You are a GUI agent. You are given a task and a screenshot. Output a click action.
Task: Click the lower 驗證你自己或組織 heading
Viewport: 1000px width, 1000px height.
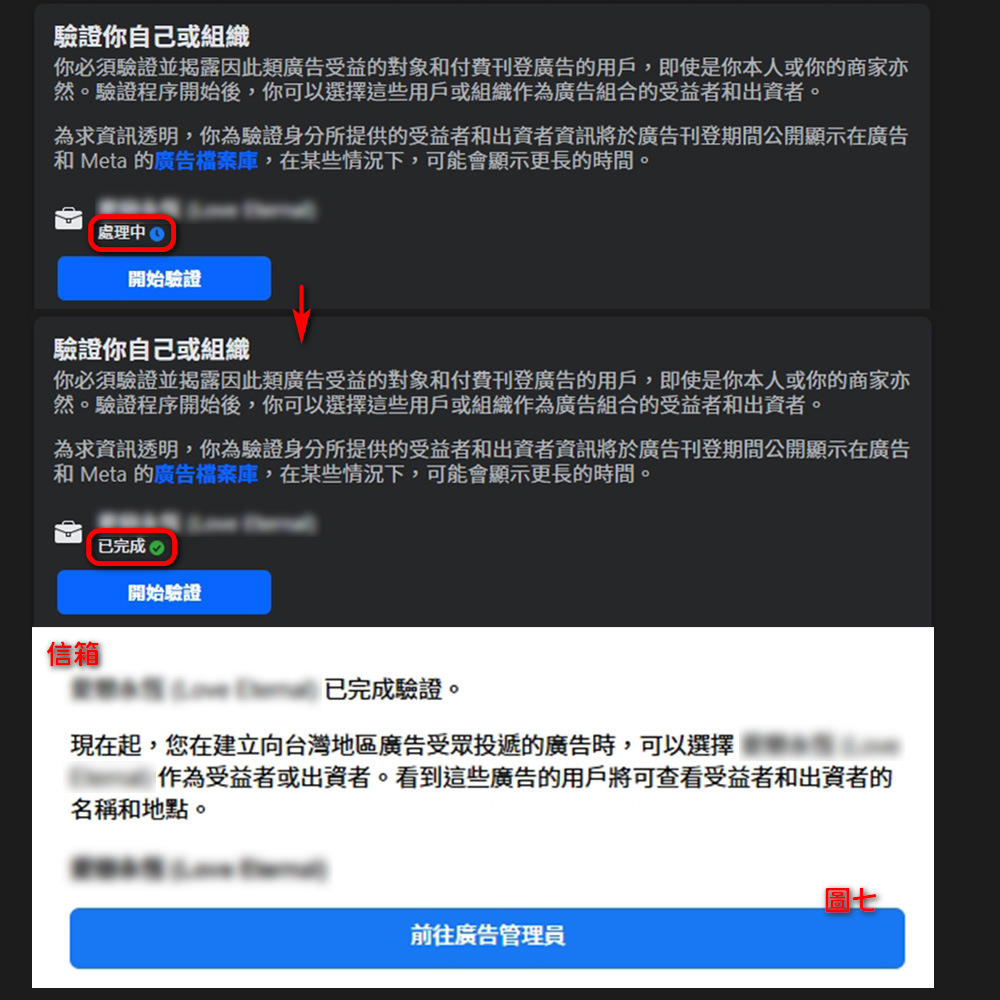[152, 349]
